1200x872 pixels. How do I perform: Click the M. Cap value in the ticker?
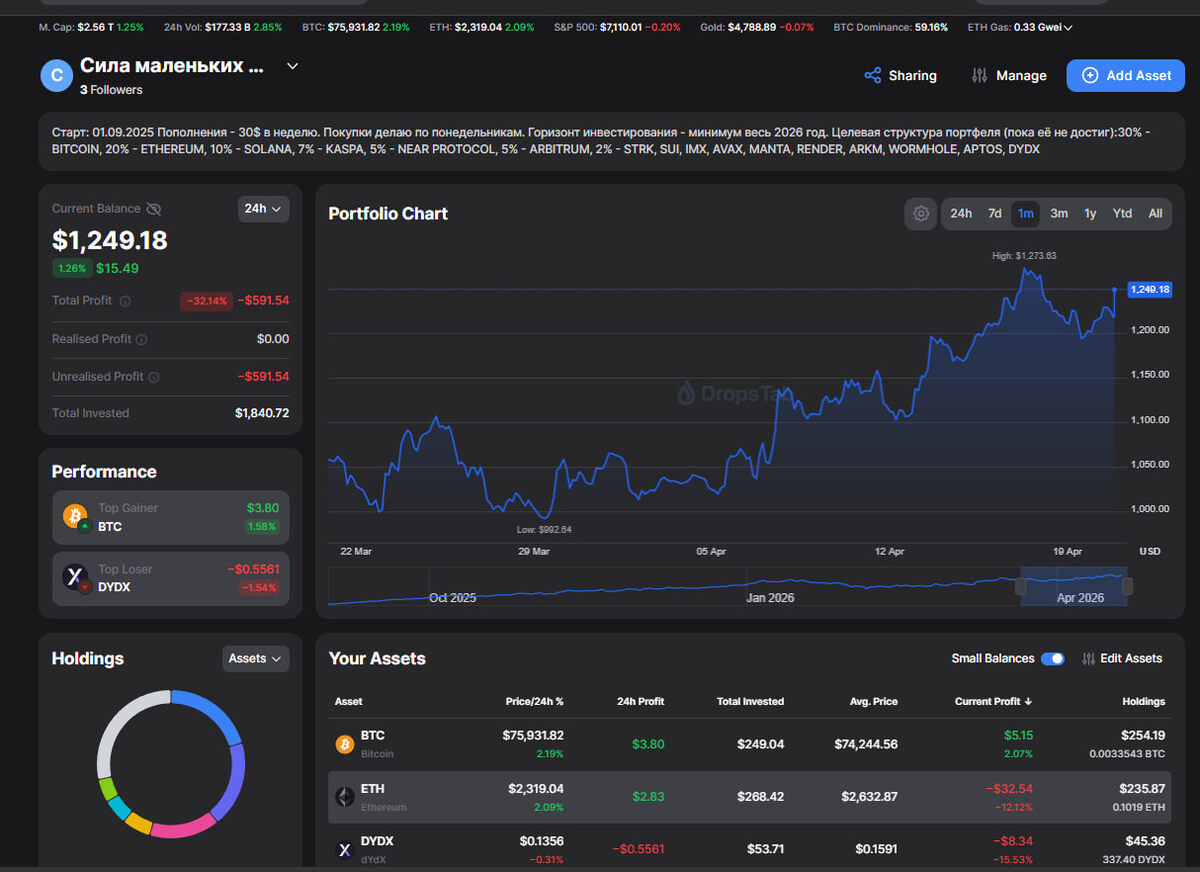coord(96,27)
